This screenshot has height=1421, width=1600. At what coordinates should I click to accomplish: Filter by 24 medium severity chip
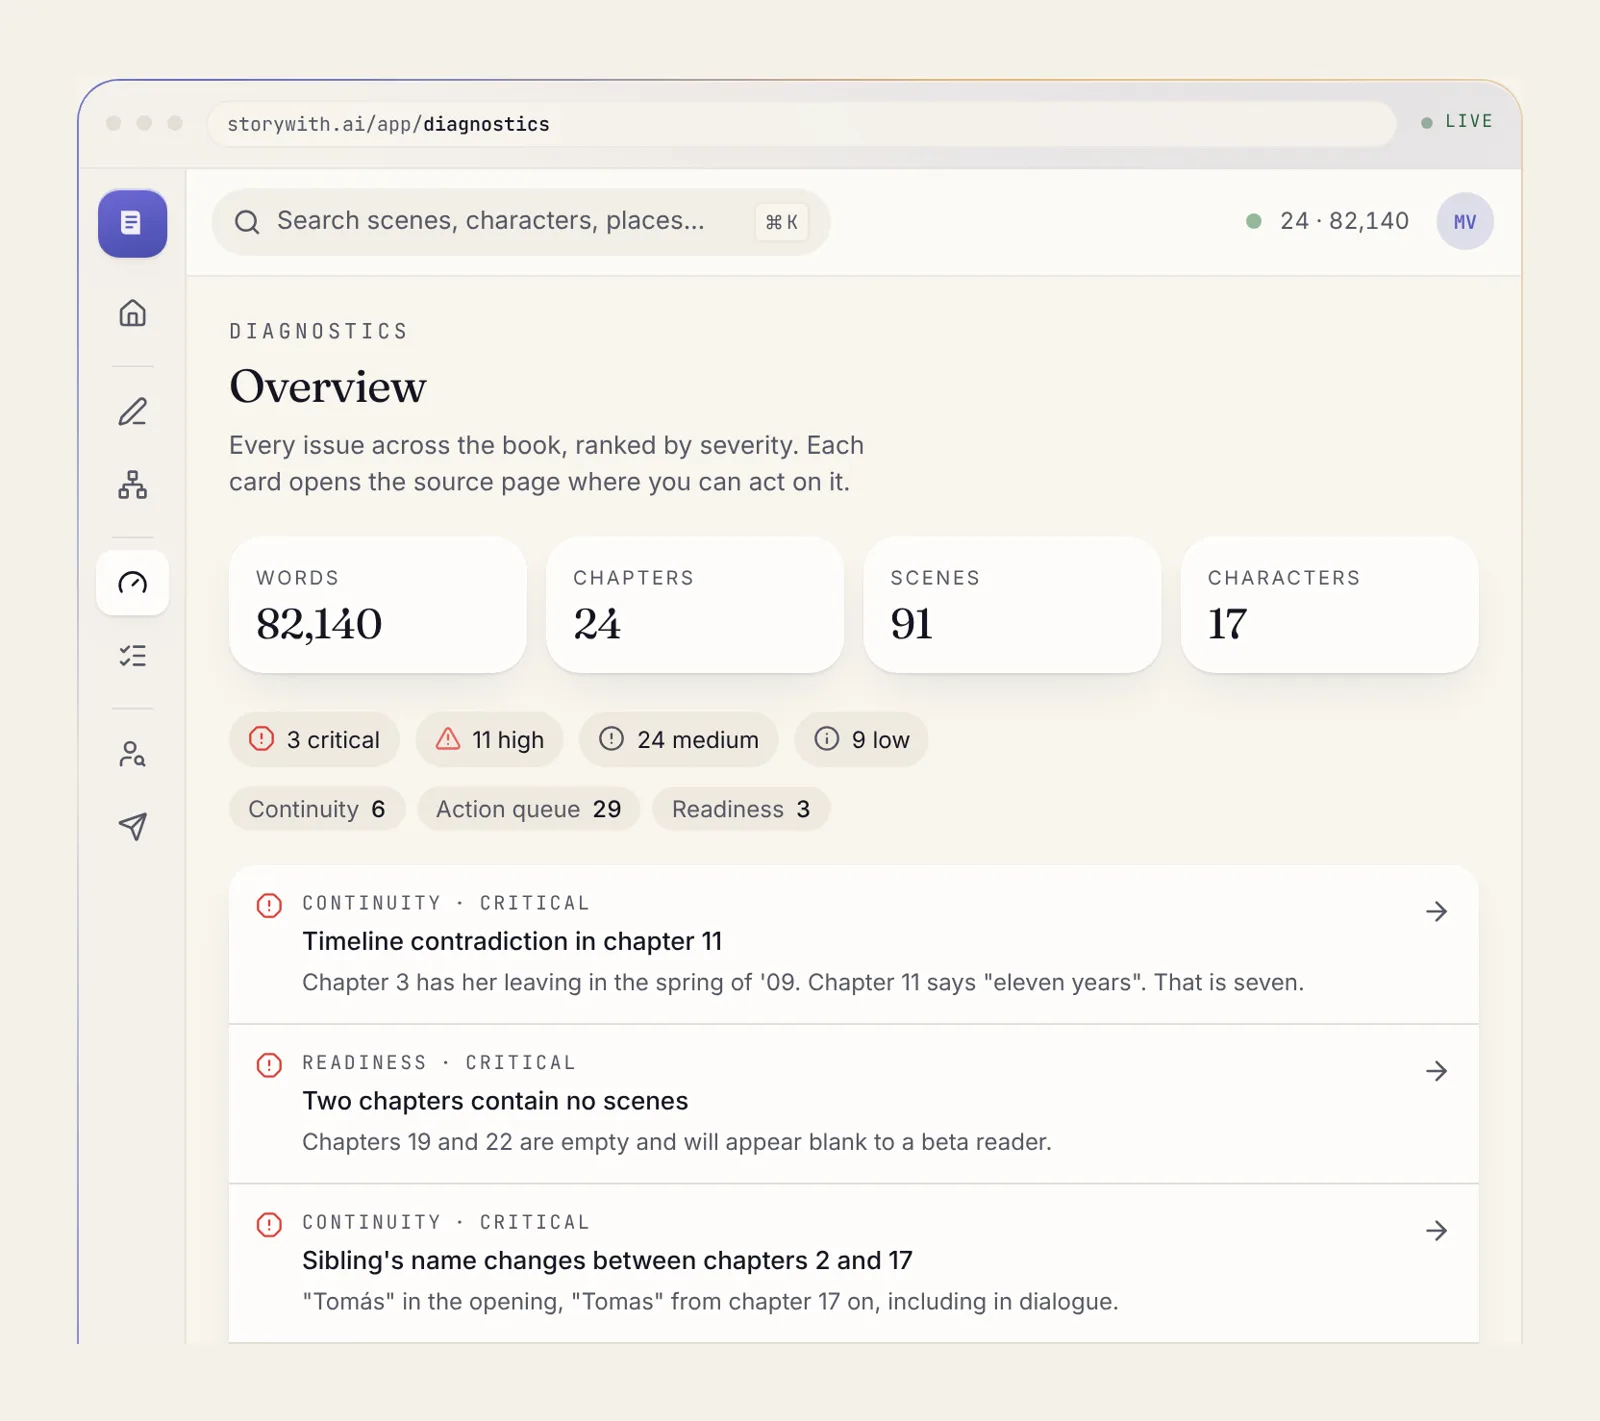(x=679, y=740)
